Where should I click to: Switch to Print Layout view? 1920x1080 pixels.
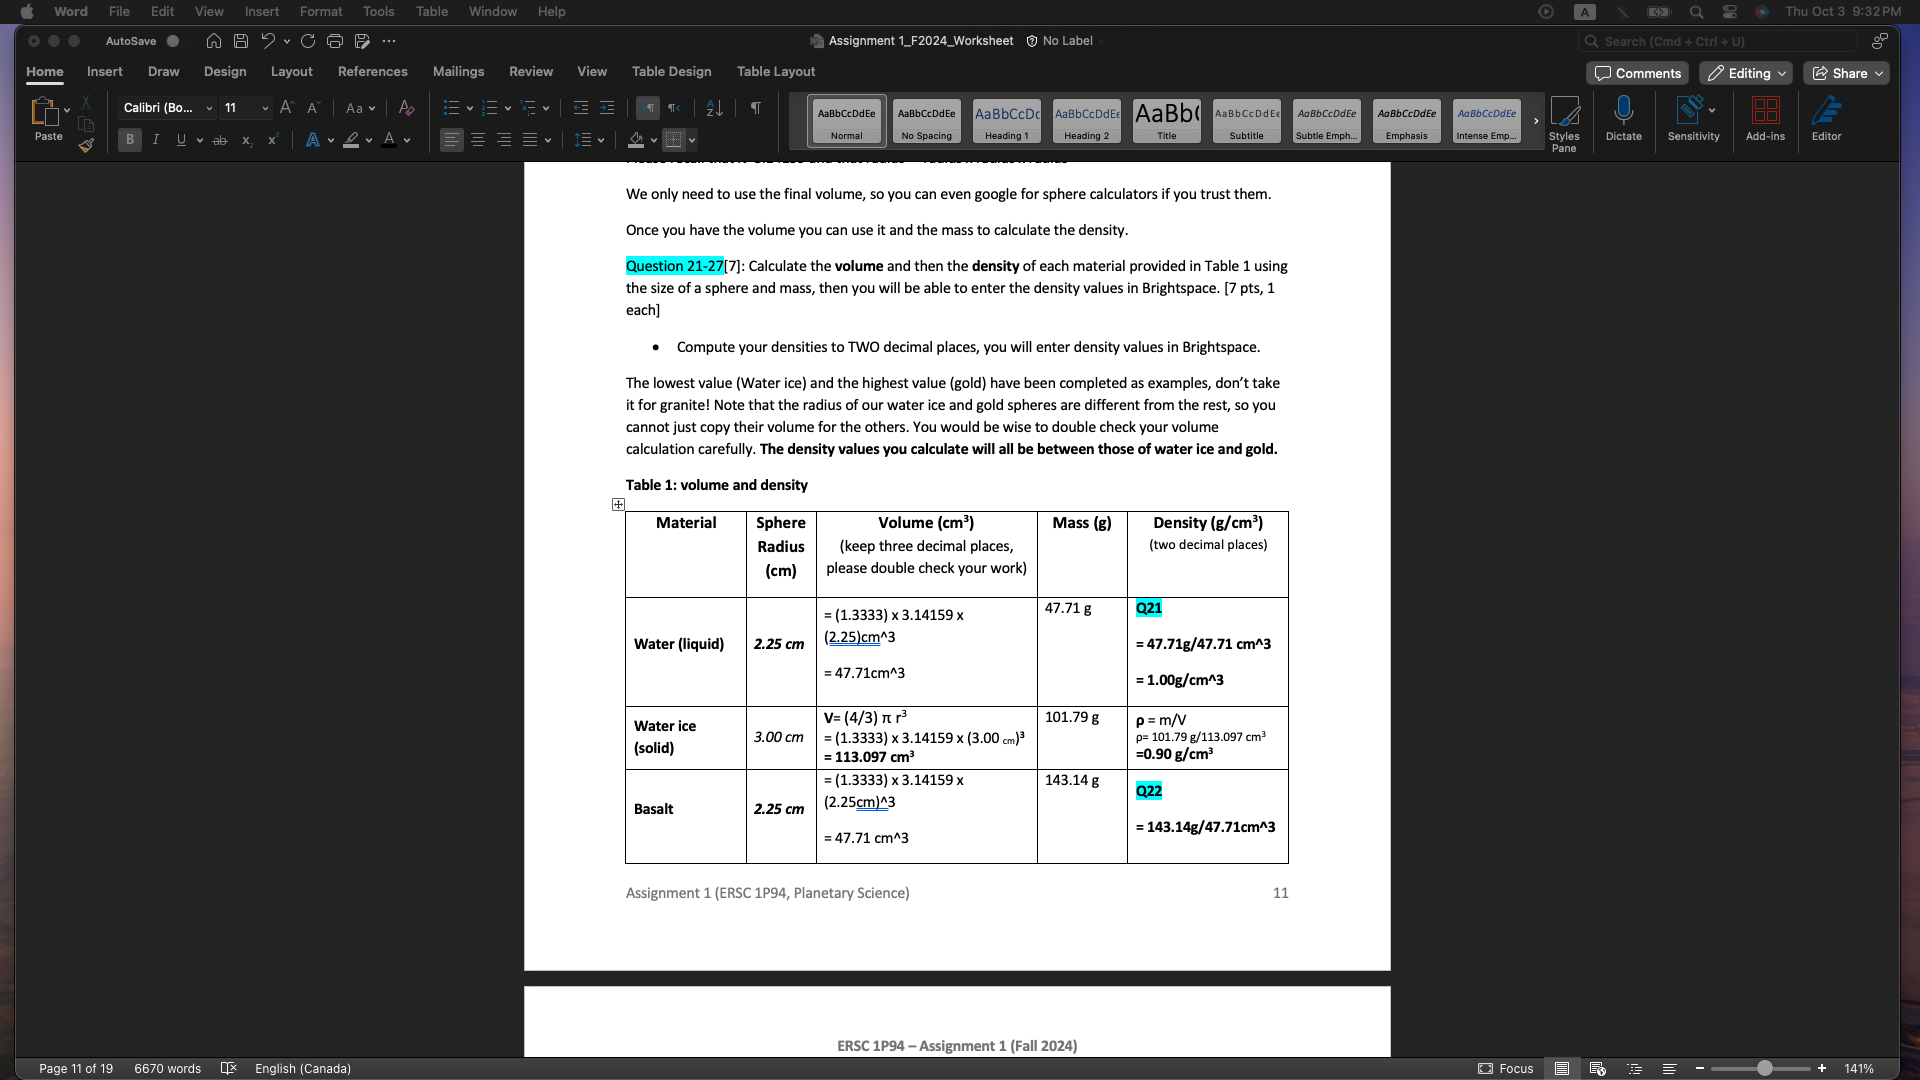click(x=1561, y=1069)
